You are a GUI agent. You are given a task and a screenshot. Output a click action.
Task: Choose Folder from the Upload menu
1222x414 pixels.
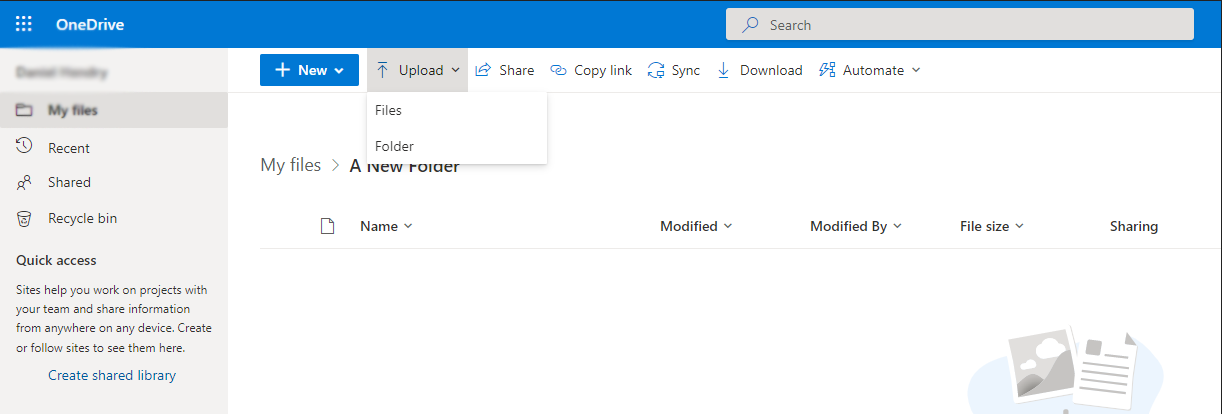click(457, 146)
